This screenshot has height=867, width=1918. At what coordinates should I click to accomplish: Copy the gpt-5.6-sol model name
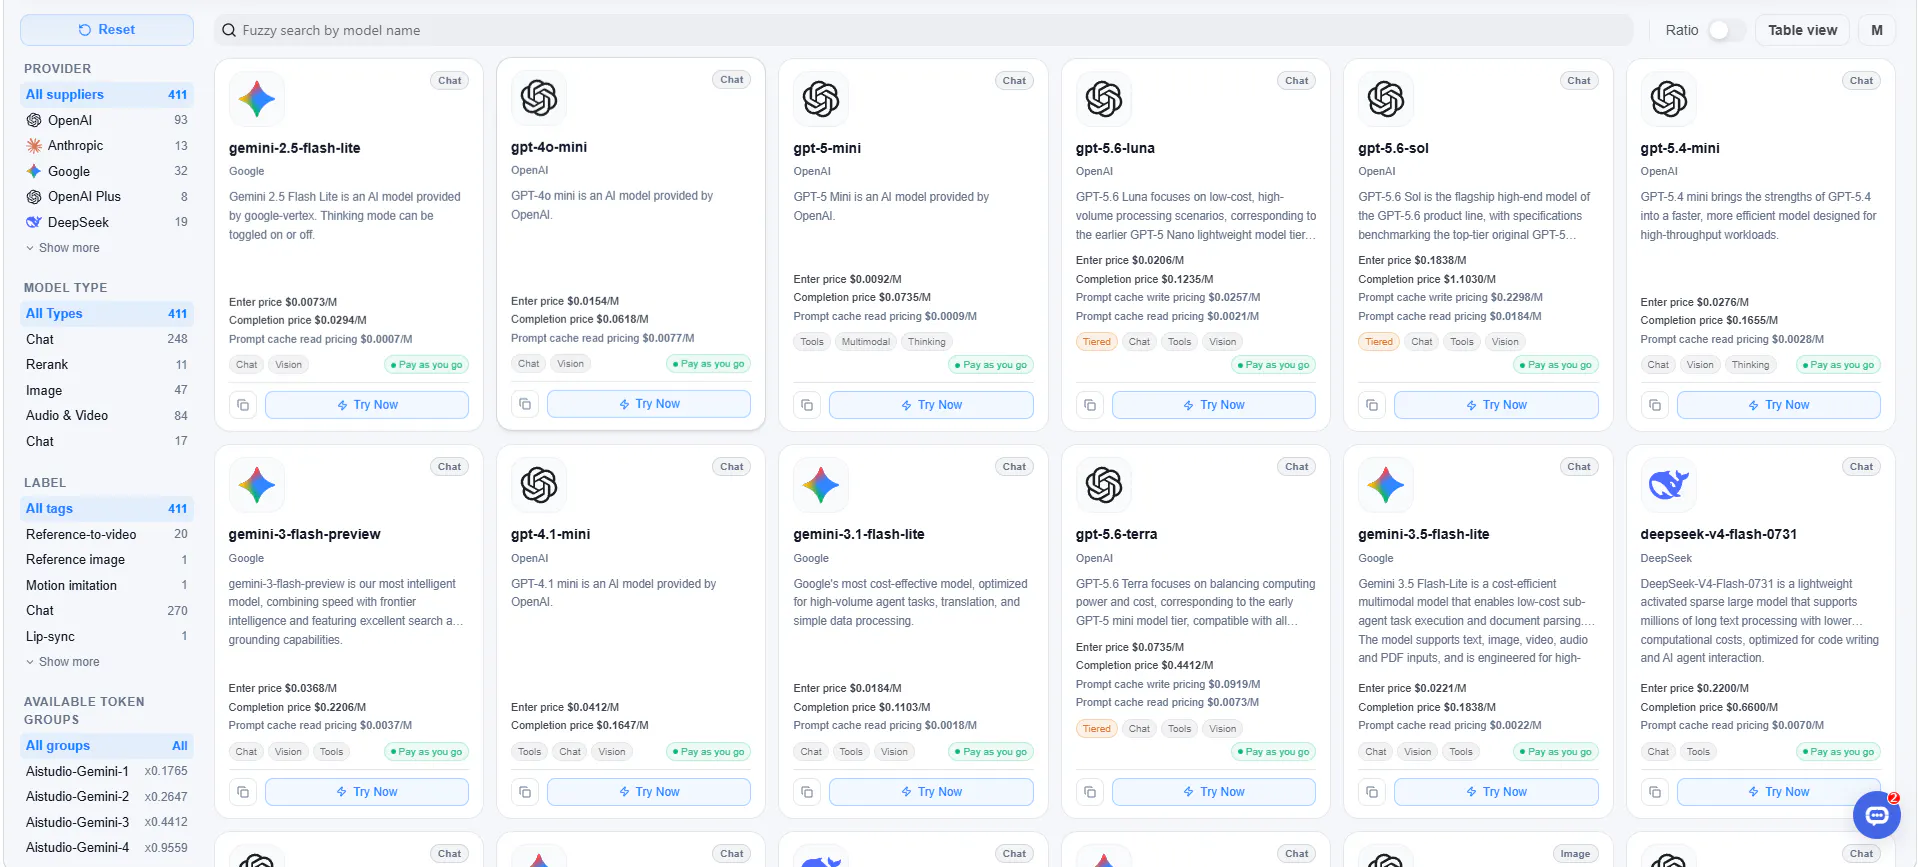point(1372,405)
